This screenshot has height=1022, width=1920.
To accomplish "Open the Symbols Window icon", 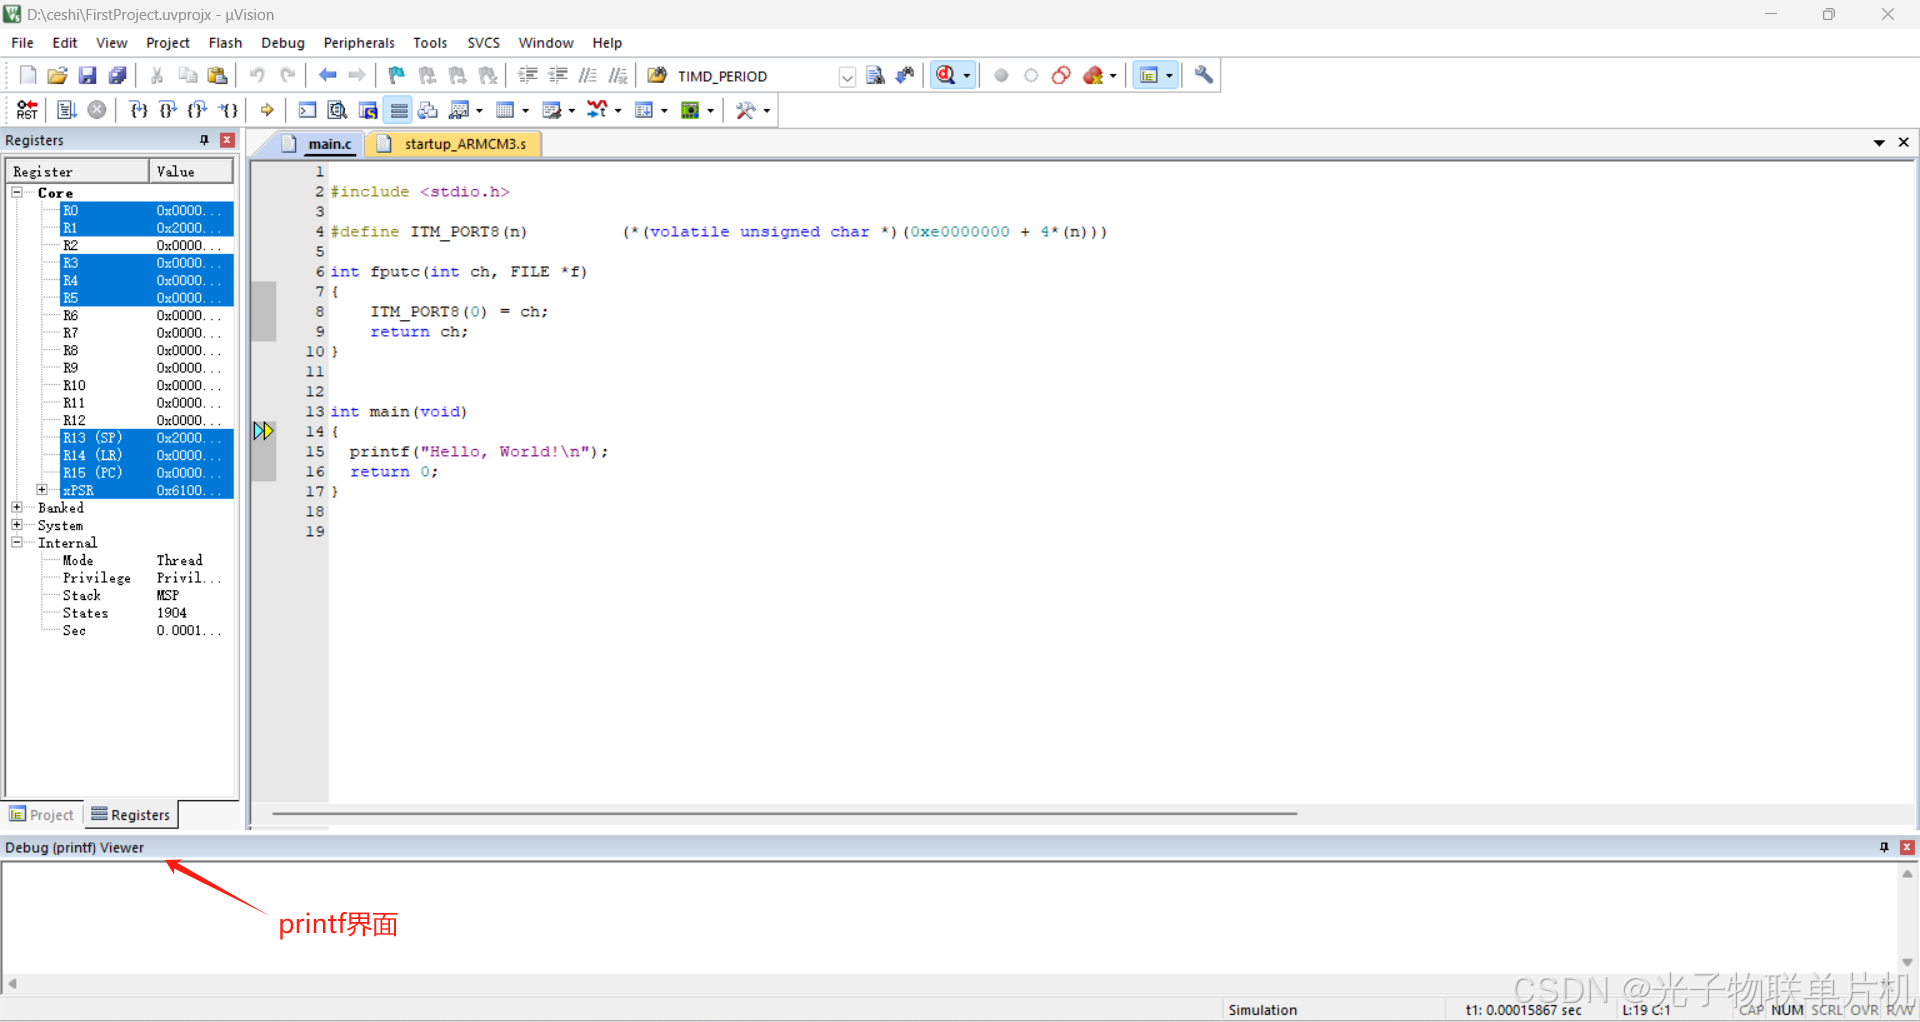I will pos(368,110).
